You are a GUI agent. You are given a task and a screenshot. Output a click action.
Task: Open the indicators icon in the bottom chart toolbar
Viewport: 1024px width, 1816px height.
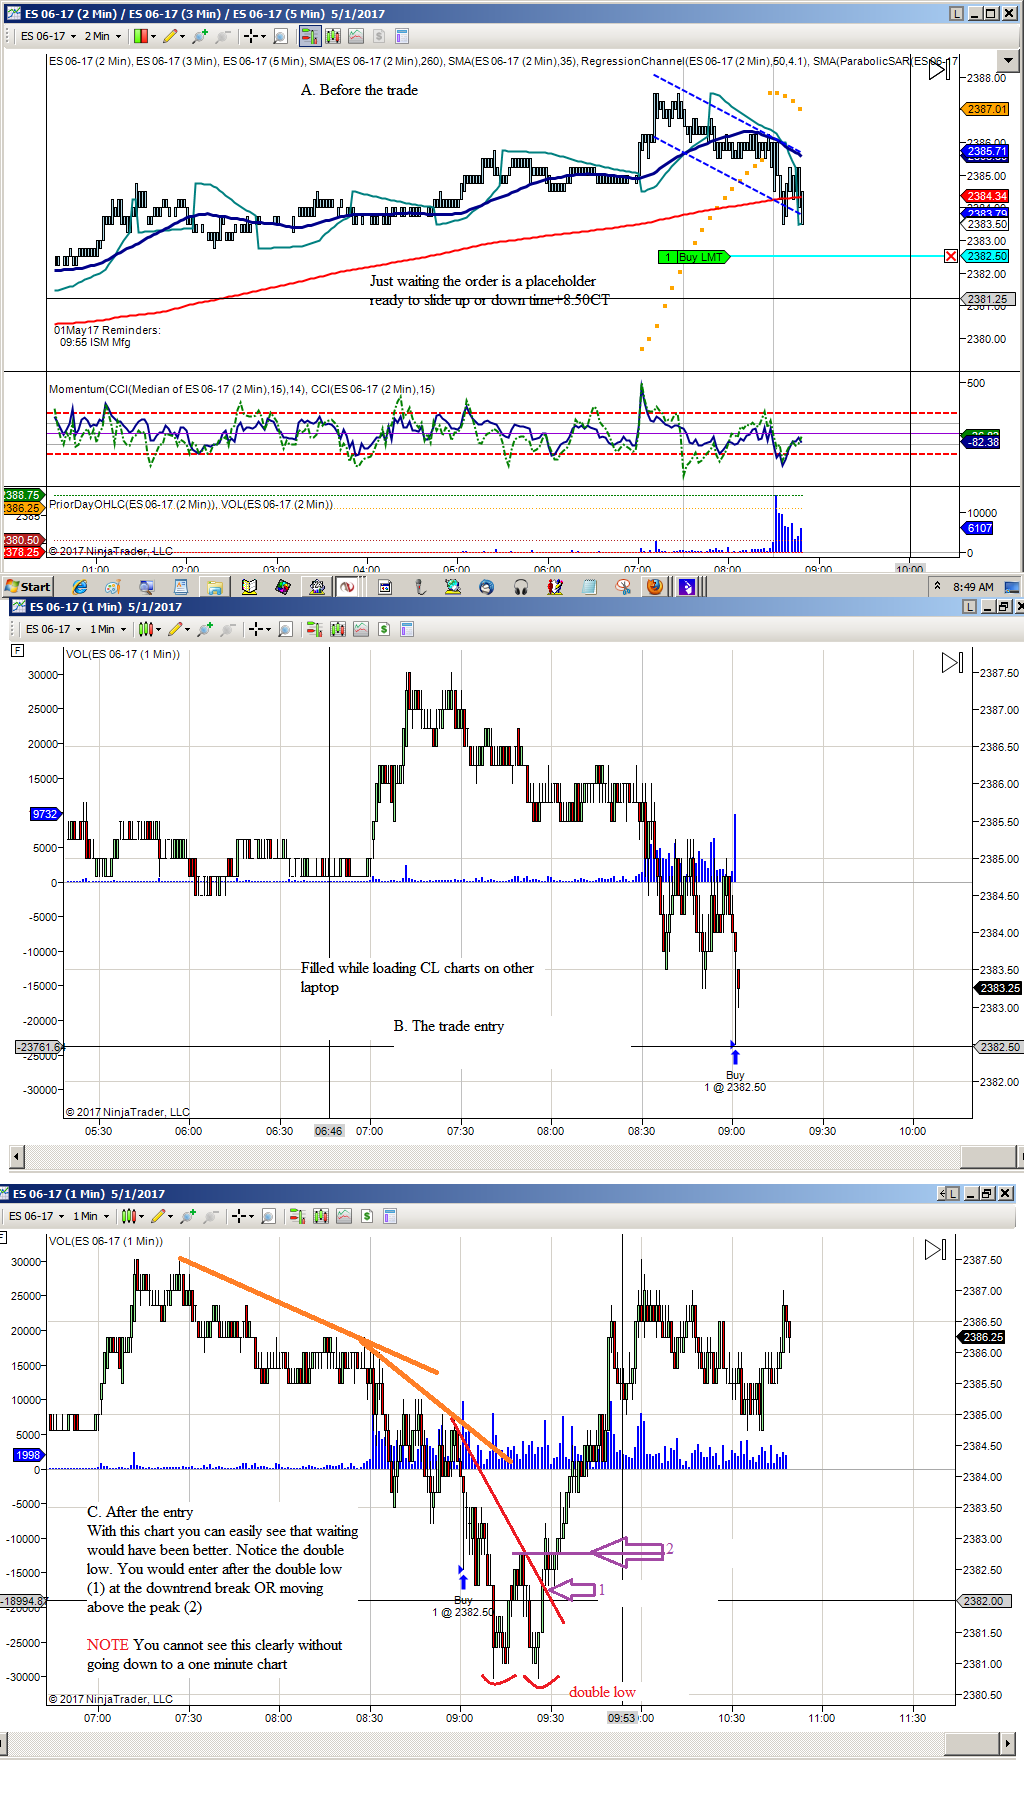pos(320,1216)
